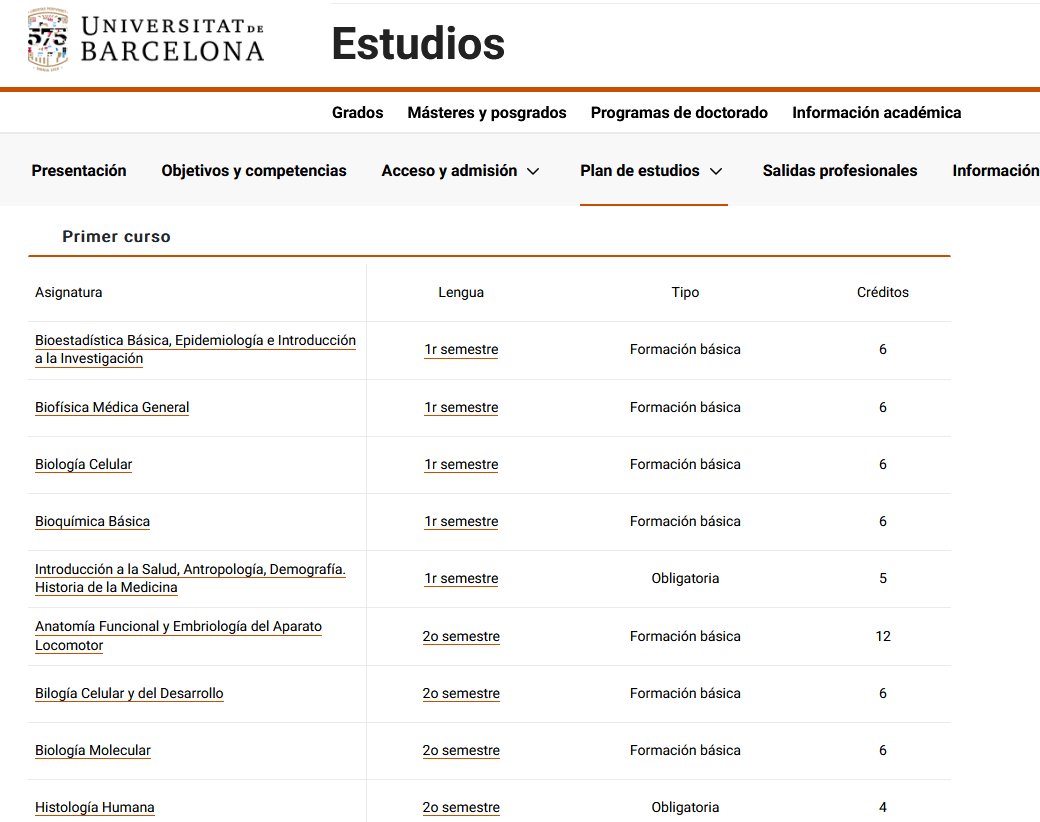Click 1r semestre link for Bioestadística Básica
Image resolution: width=1040 pixels, height=822 pixels.
(461, 350)
